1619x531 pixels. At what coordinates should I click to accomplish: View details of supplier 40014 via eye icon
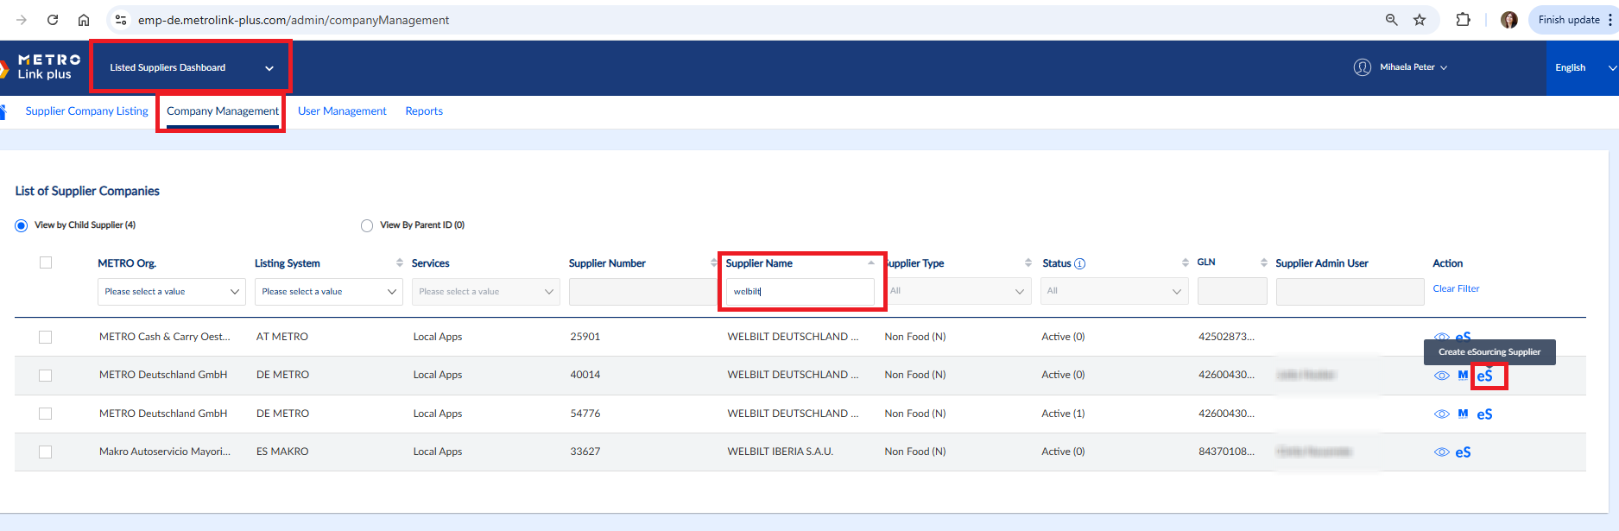click(1441, 376)
